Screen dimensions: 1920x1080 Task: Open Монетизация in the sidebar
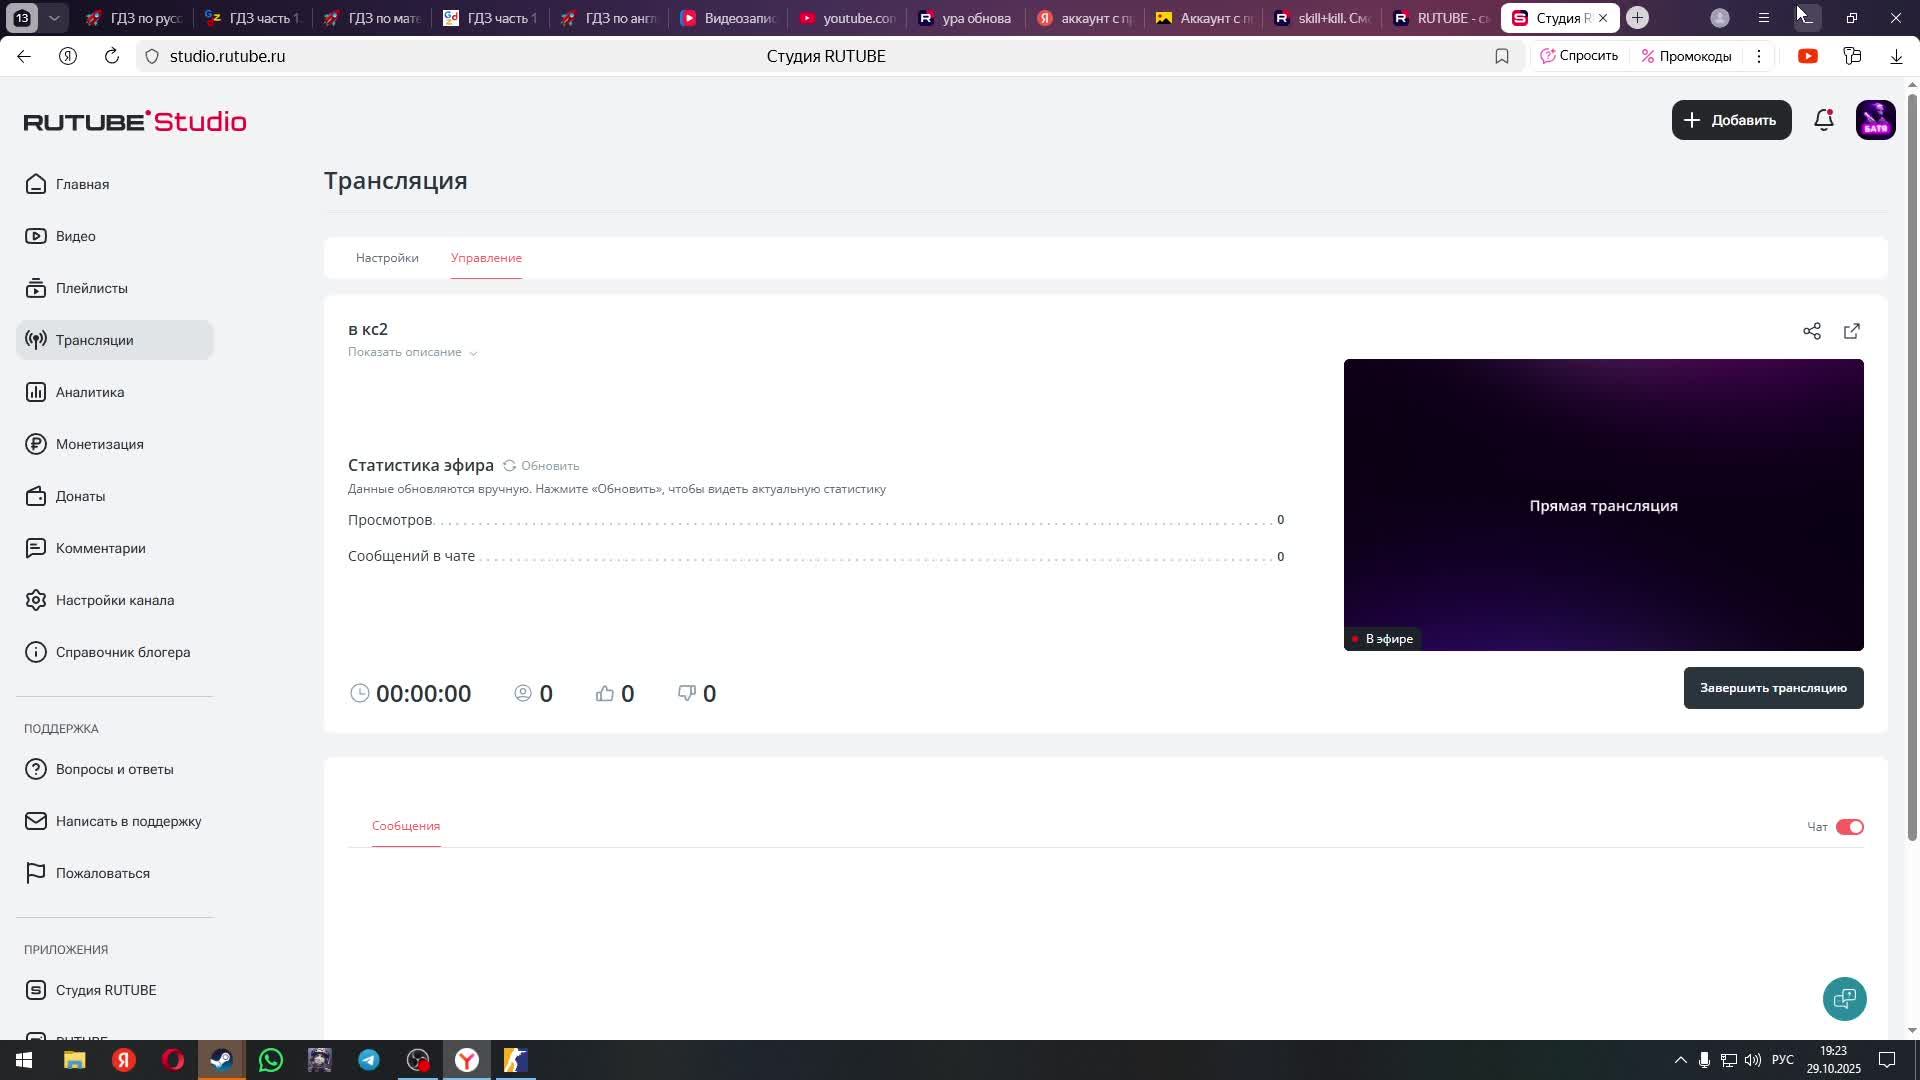click(115, 444)
